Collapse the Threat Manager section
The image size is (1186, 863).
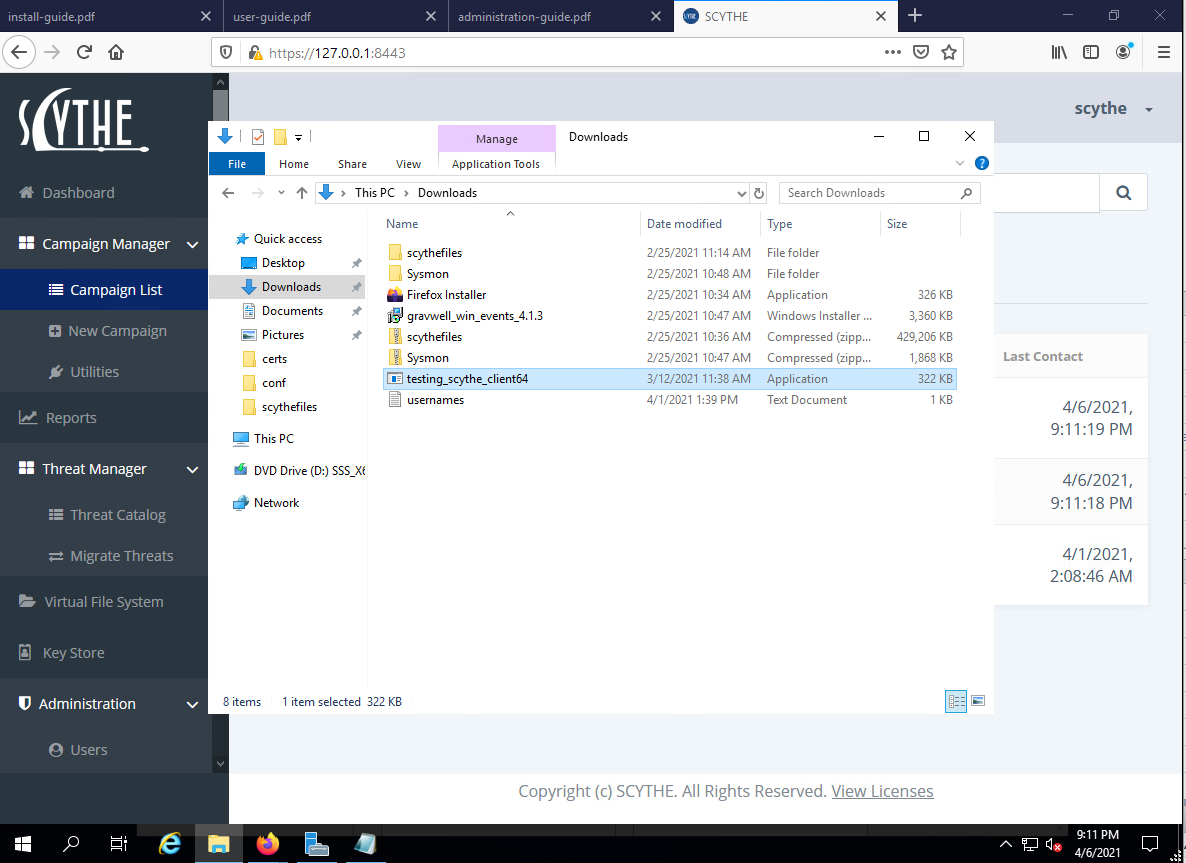click(x=192, y=469)
